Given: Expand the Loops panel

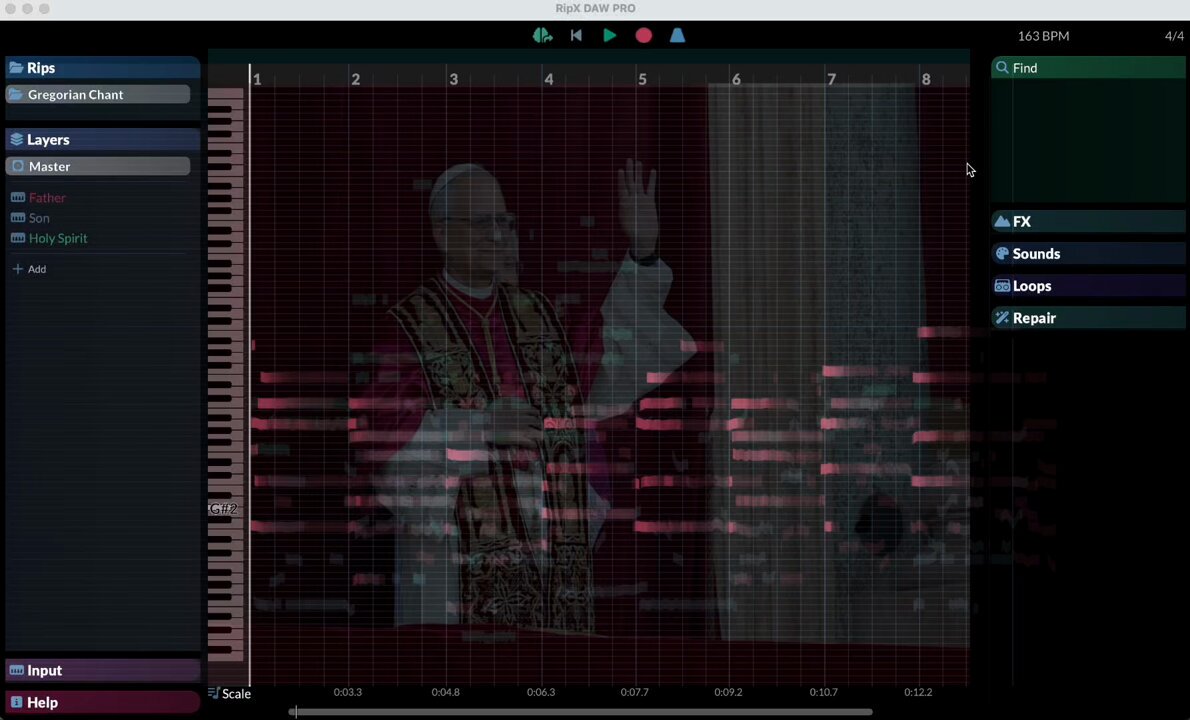Looking at the screenshot, I should click(x=1088, y=286).
